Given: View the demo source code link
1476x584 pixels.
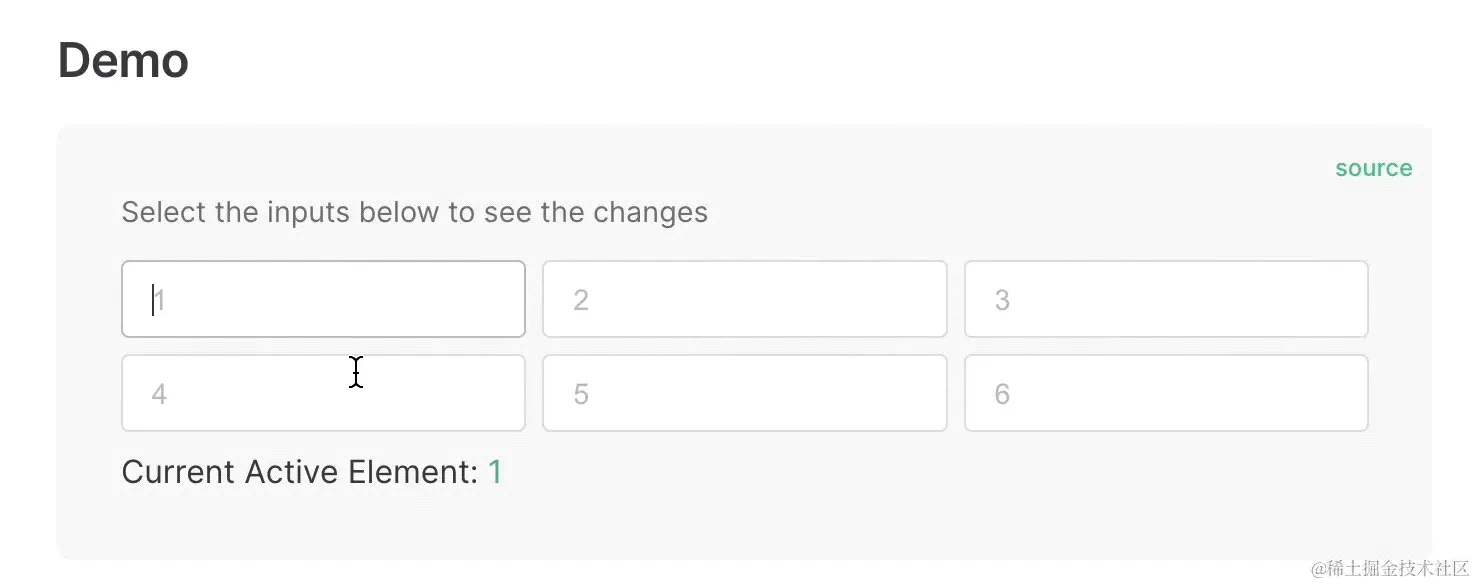Looking at the screenshot, I should 1373,168.
